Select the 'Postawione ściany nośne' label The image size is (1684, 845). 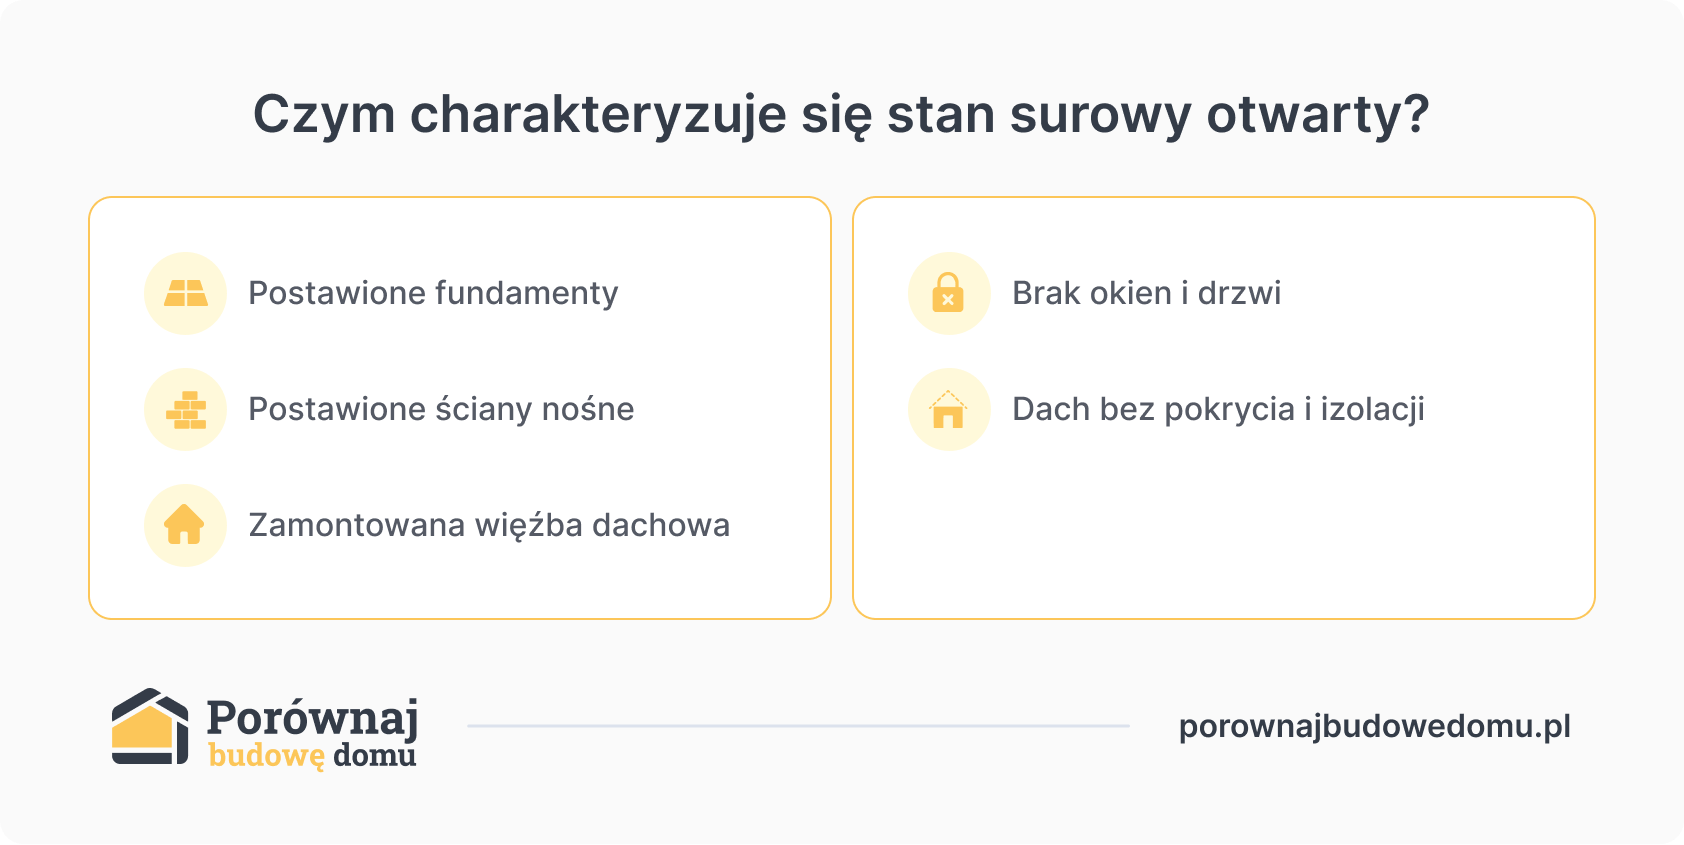(x=441, y=409)
